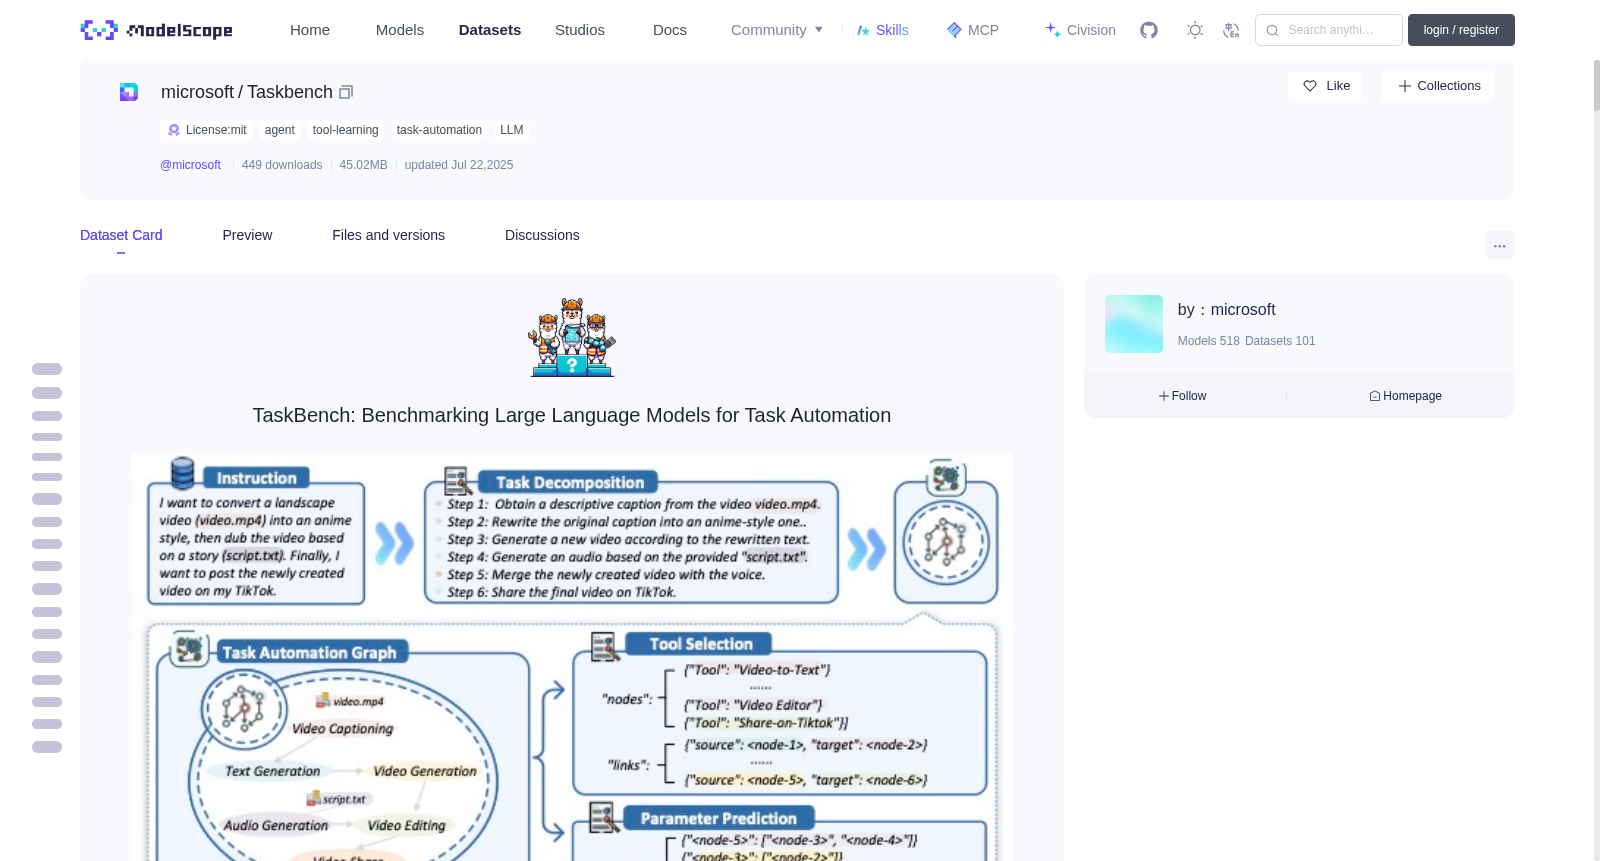1600x861 pixels.
Task: Switch to the Preview tab
Action: 247,235
